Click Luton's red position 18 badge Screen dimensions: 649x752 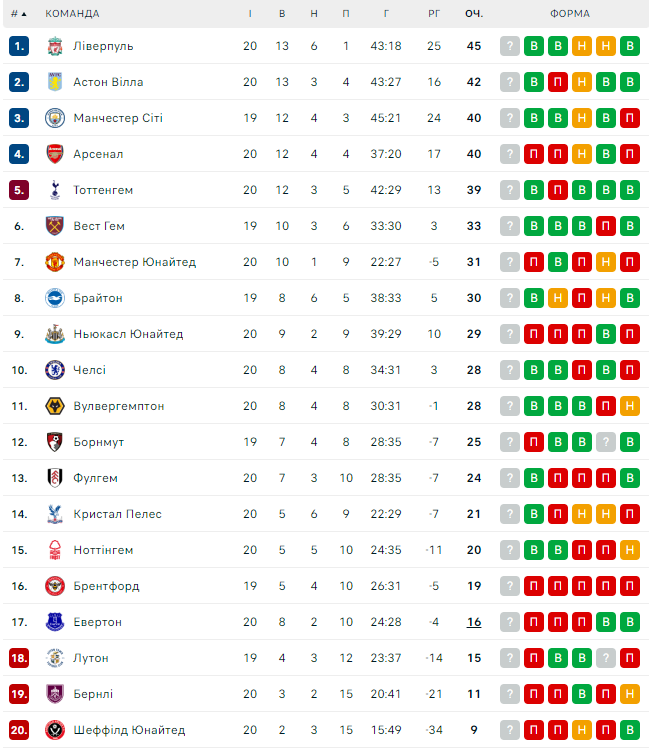click(19, 658)
